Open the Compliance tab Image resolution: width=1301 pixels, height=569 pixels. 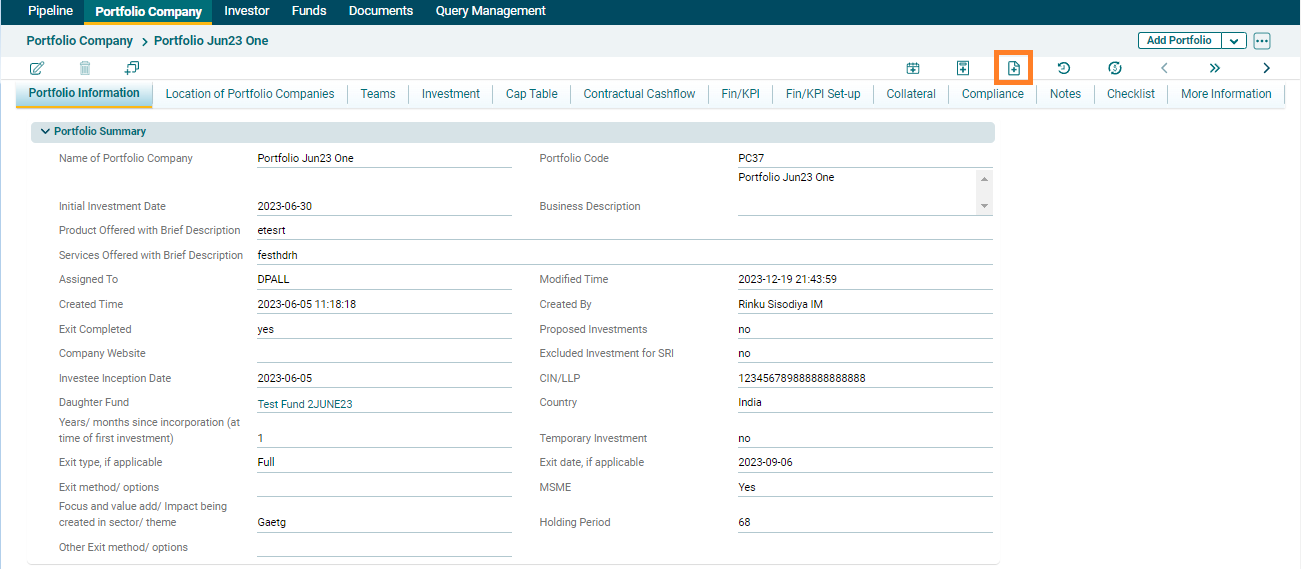(992, 94)
